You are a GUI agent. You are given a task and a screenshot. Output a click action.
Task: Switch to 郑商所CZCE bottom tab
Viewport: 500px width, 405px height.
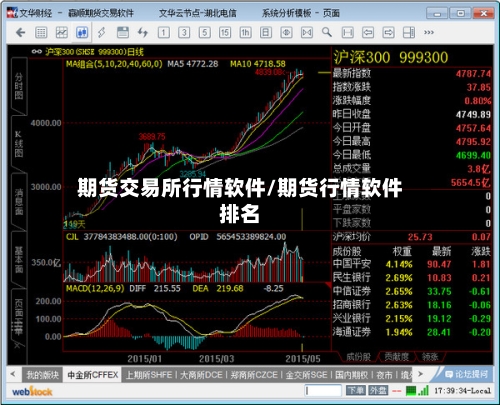tap(254, 375)
